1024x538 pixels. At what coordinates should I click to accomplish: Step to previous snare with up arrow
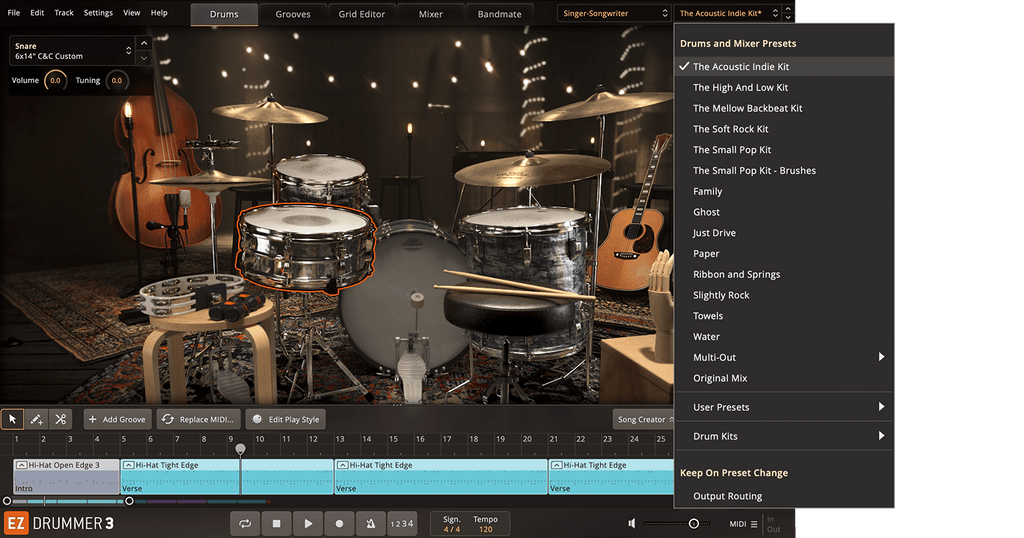click(144, 43)
